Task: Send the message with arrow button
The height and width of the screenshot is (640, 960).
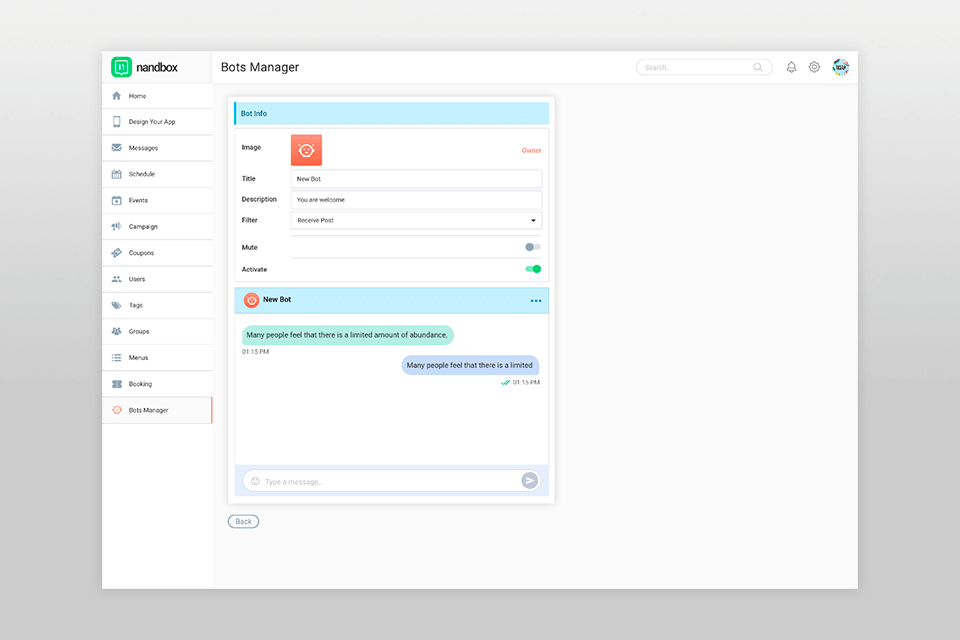Action: (x=530, y=481)
